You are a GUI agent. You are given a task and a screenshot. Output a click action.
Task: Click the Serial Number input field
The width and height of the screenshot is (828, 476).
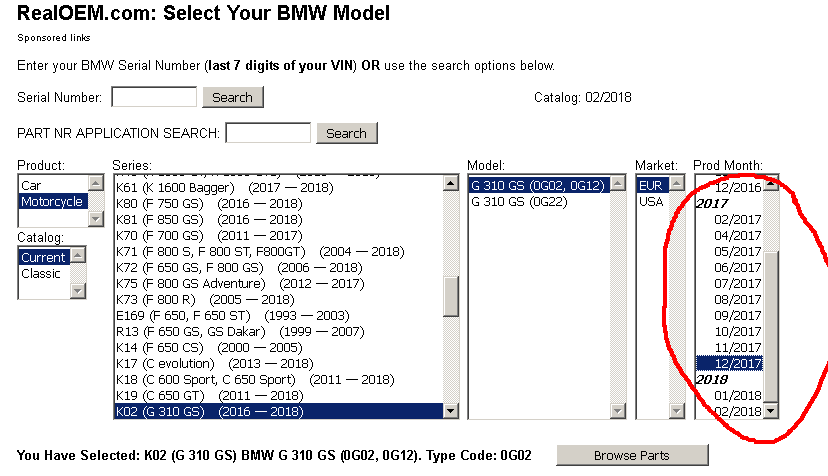click(x=154, y=97)
